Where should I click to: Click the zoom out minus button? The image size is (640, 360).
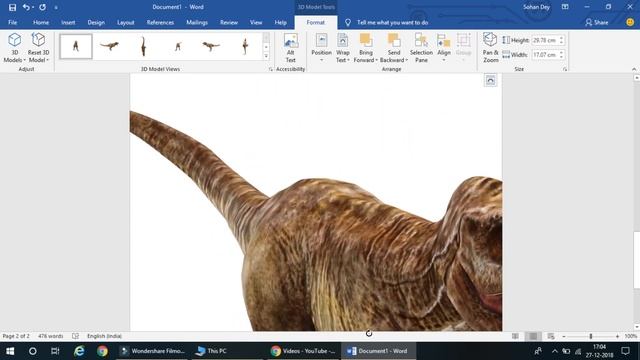(x=564, y=336)
